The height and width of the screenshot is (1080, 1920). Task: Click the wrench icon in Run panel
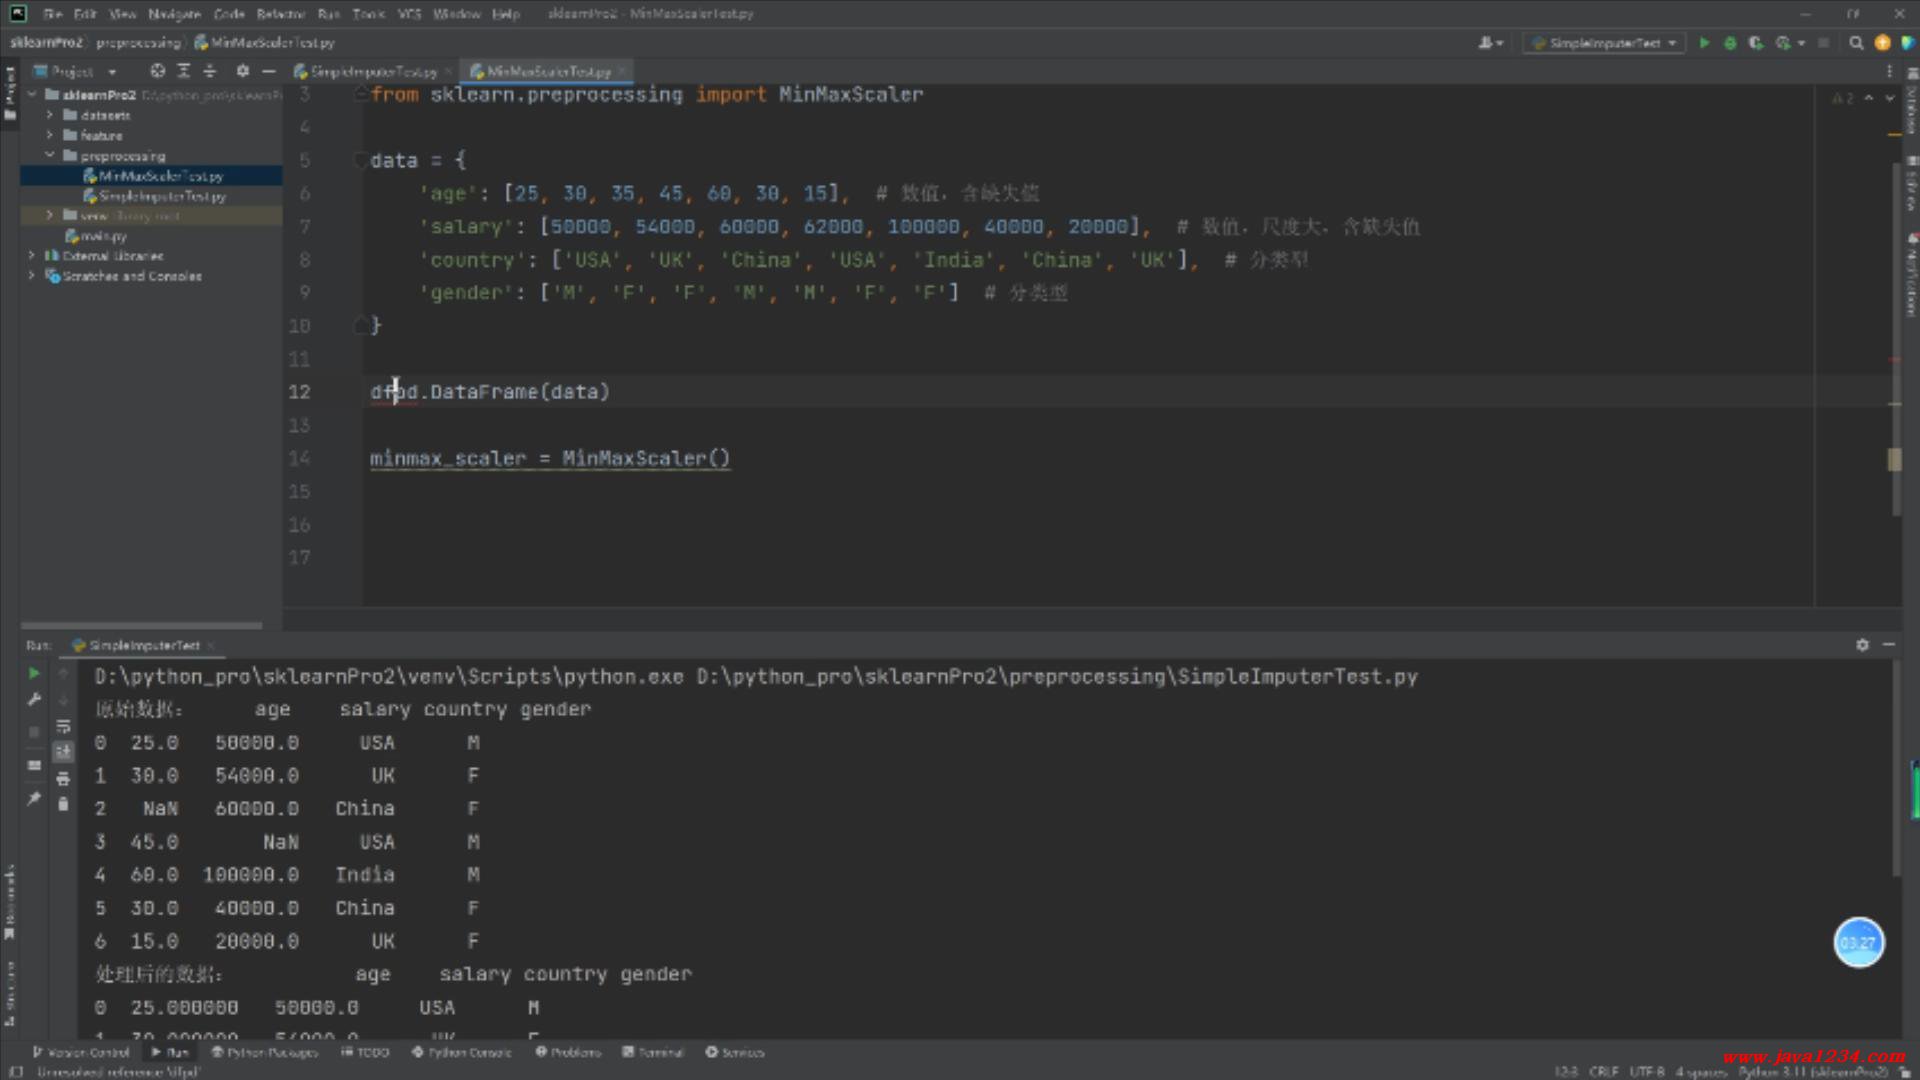pyautogui.click(x=34, y=700)
